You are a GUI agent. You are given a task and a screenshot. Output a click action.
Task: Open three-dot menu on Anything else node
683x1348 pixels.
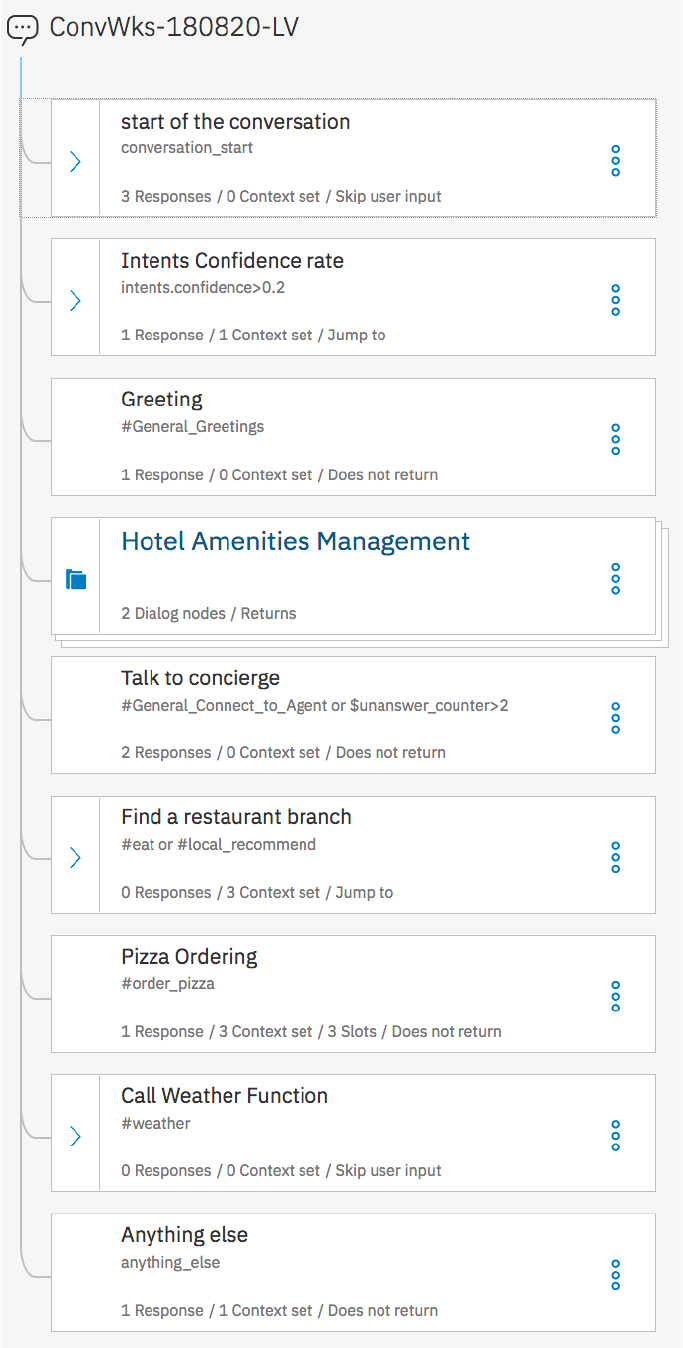tap(615, 1275)
